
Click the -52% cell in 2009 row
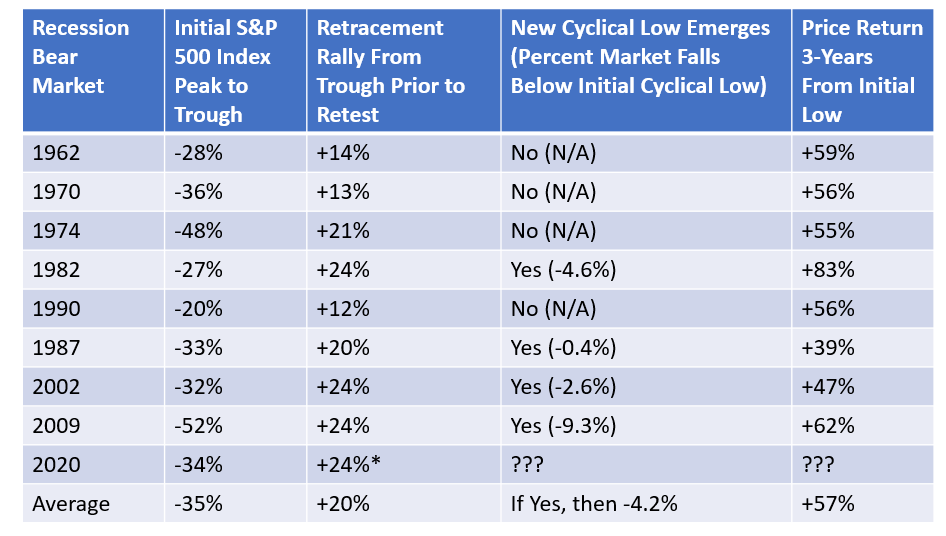200,426
